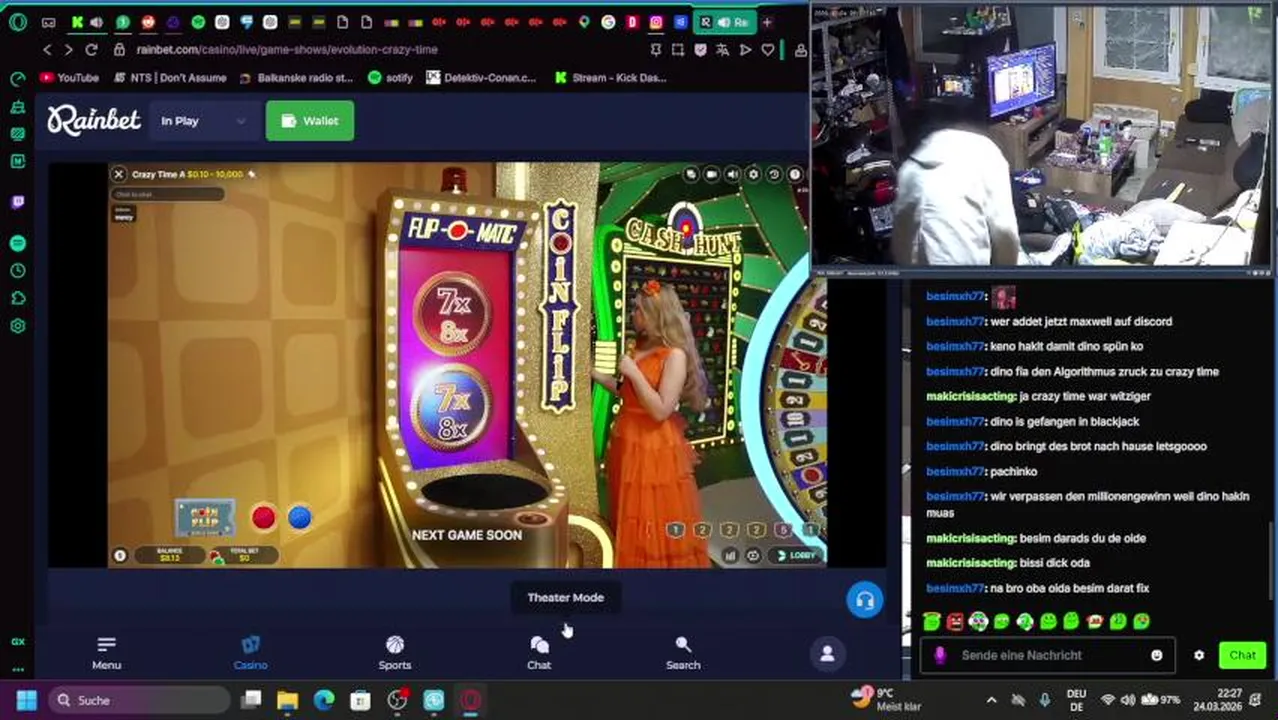Image resolution: width=1278 pixels, height=720 pixels.
Task: Open the Menu tab in bottom navigation
Action: click(x=107, y=652)
